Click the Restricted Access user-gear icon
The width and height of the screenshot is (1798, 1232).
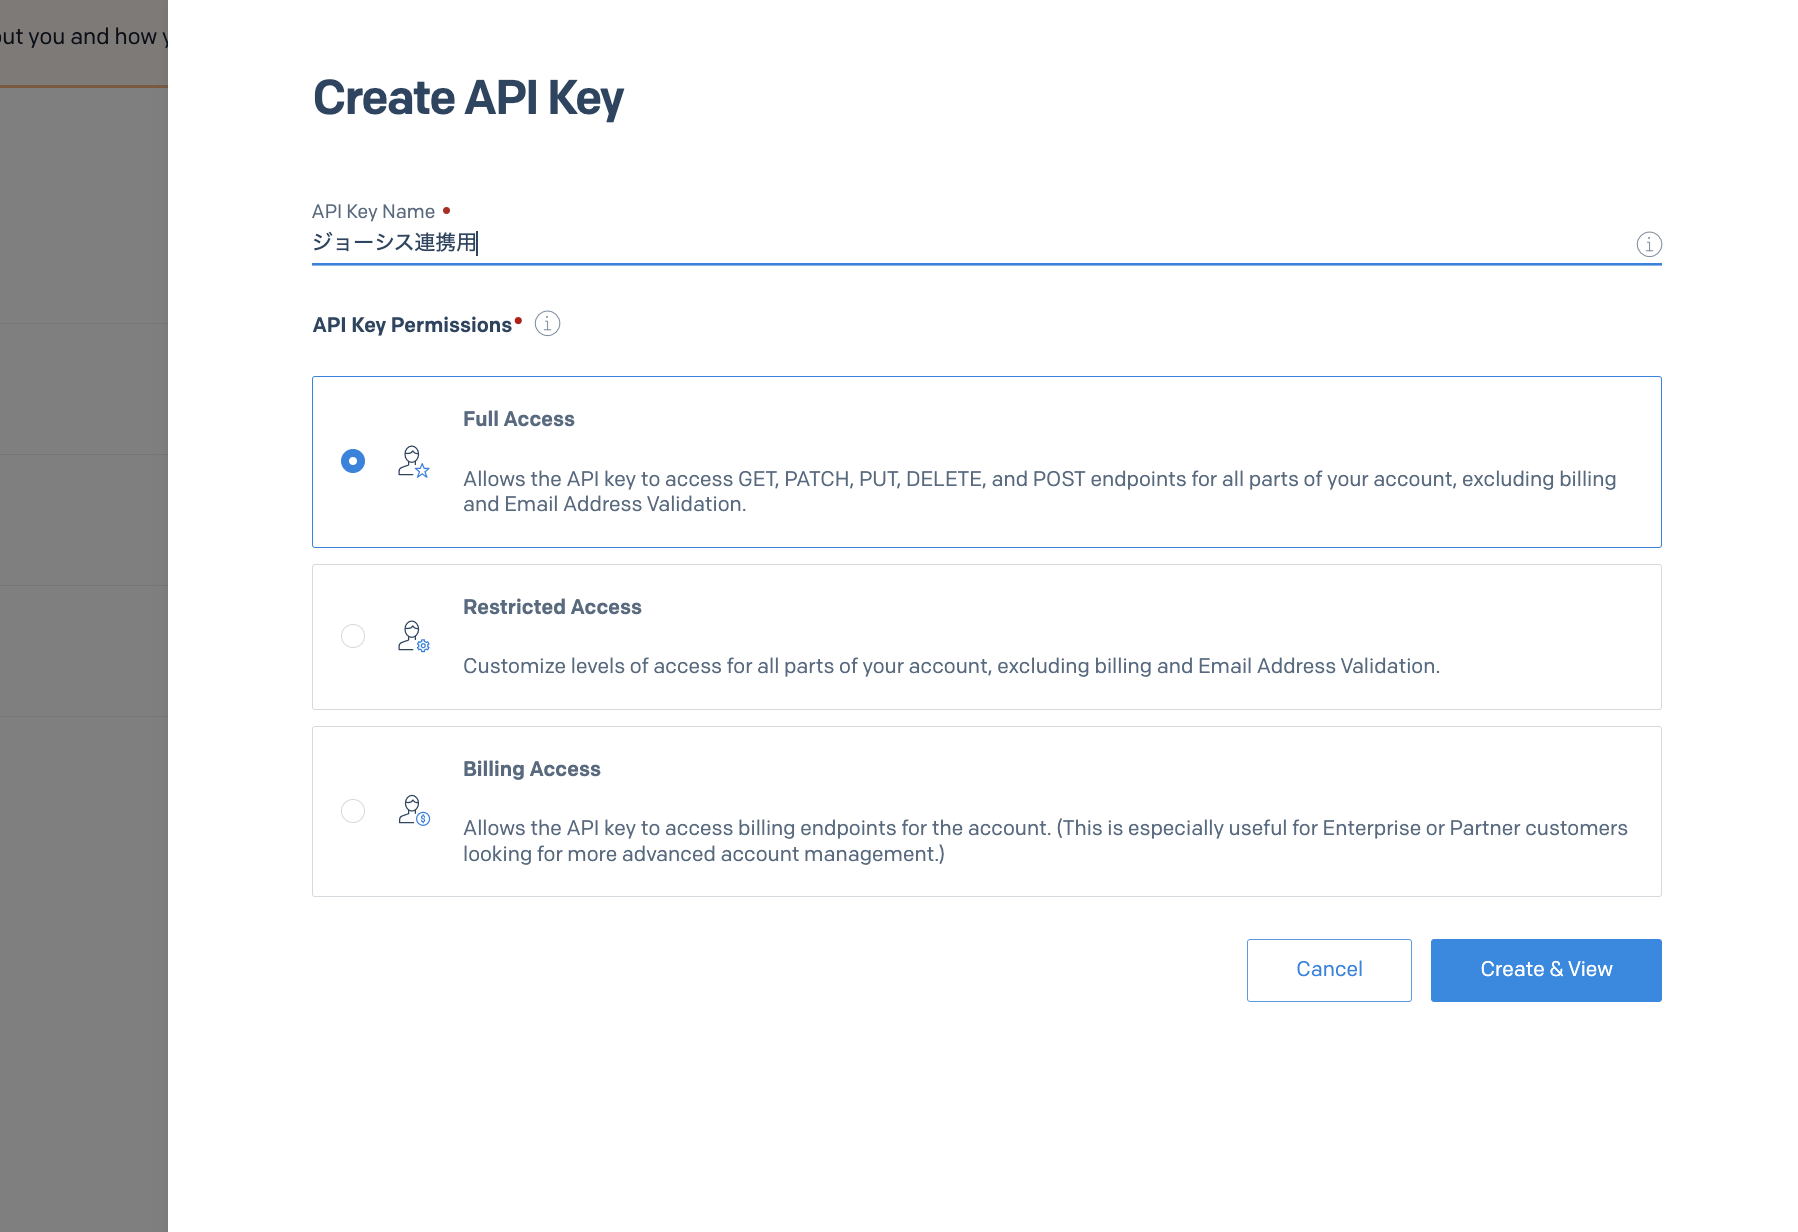(x=413, y=637)
